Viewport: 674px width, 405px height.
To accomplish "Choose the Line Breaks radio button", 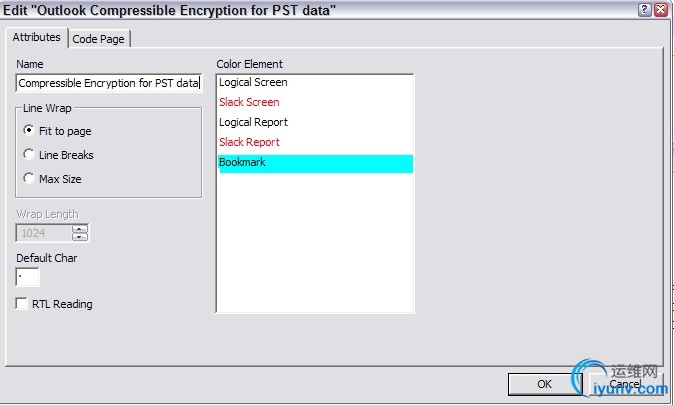I will (28, 155).
